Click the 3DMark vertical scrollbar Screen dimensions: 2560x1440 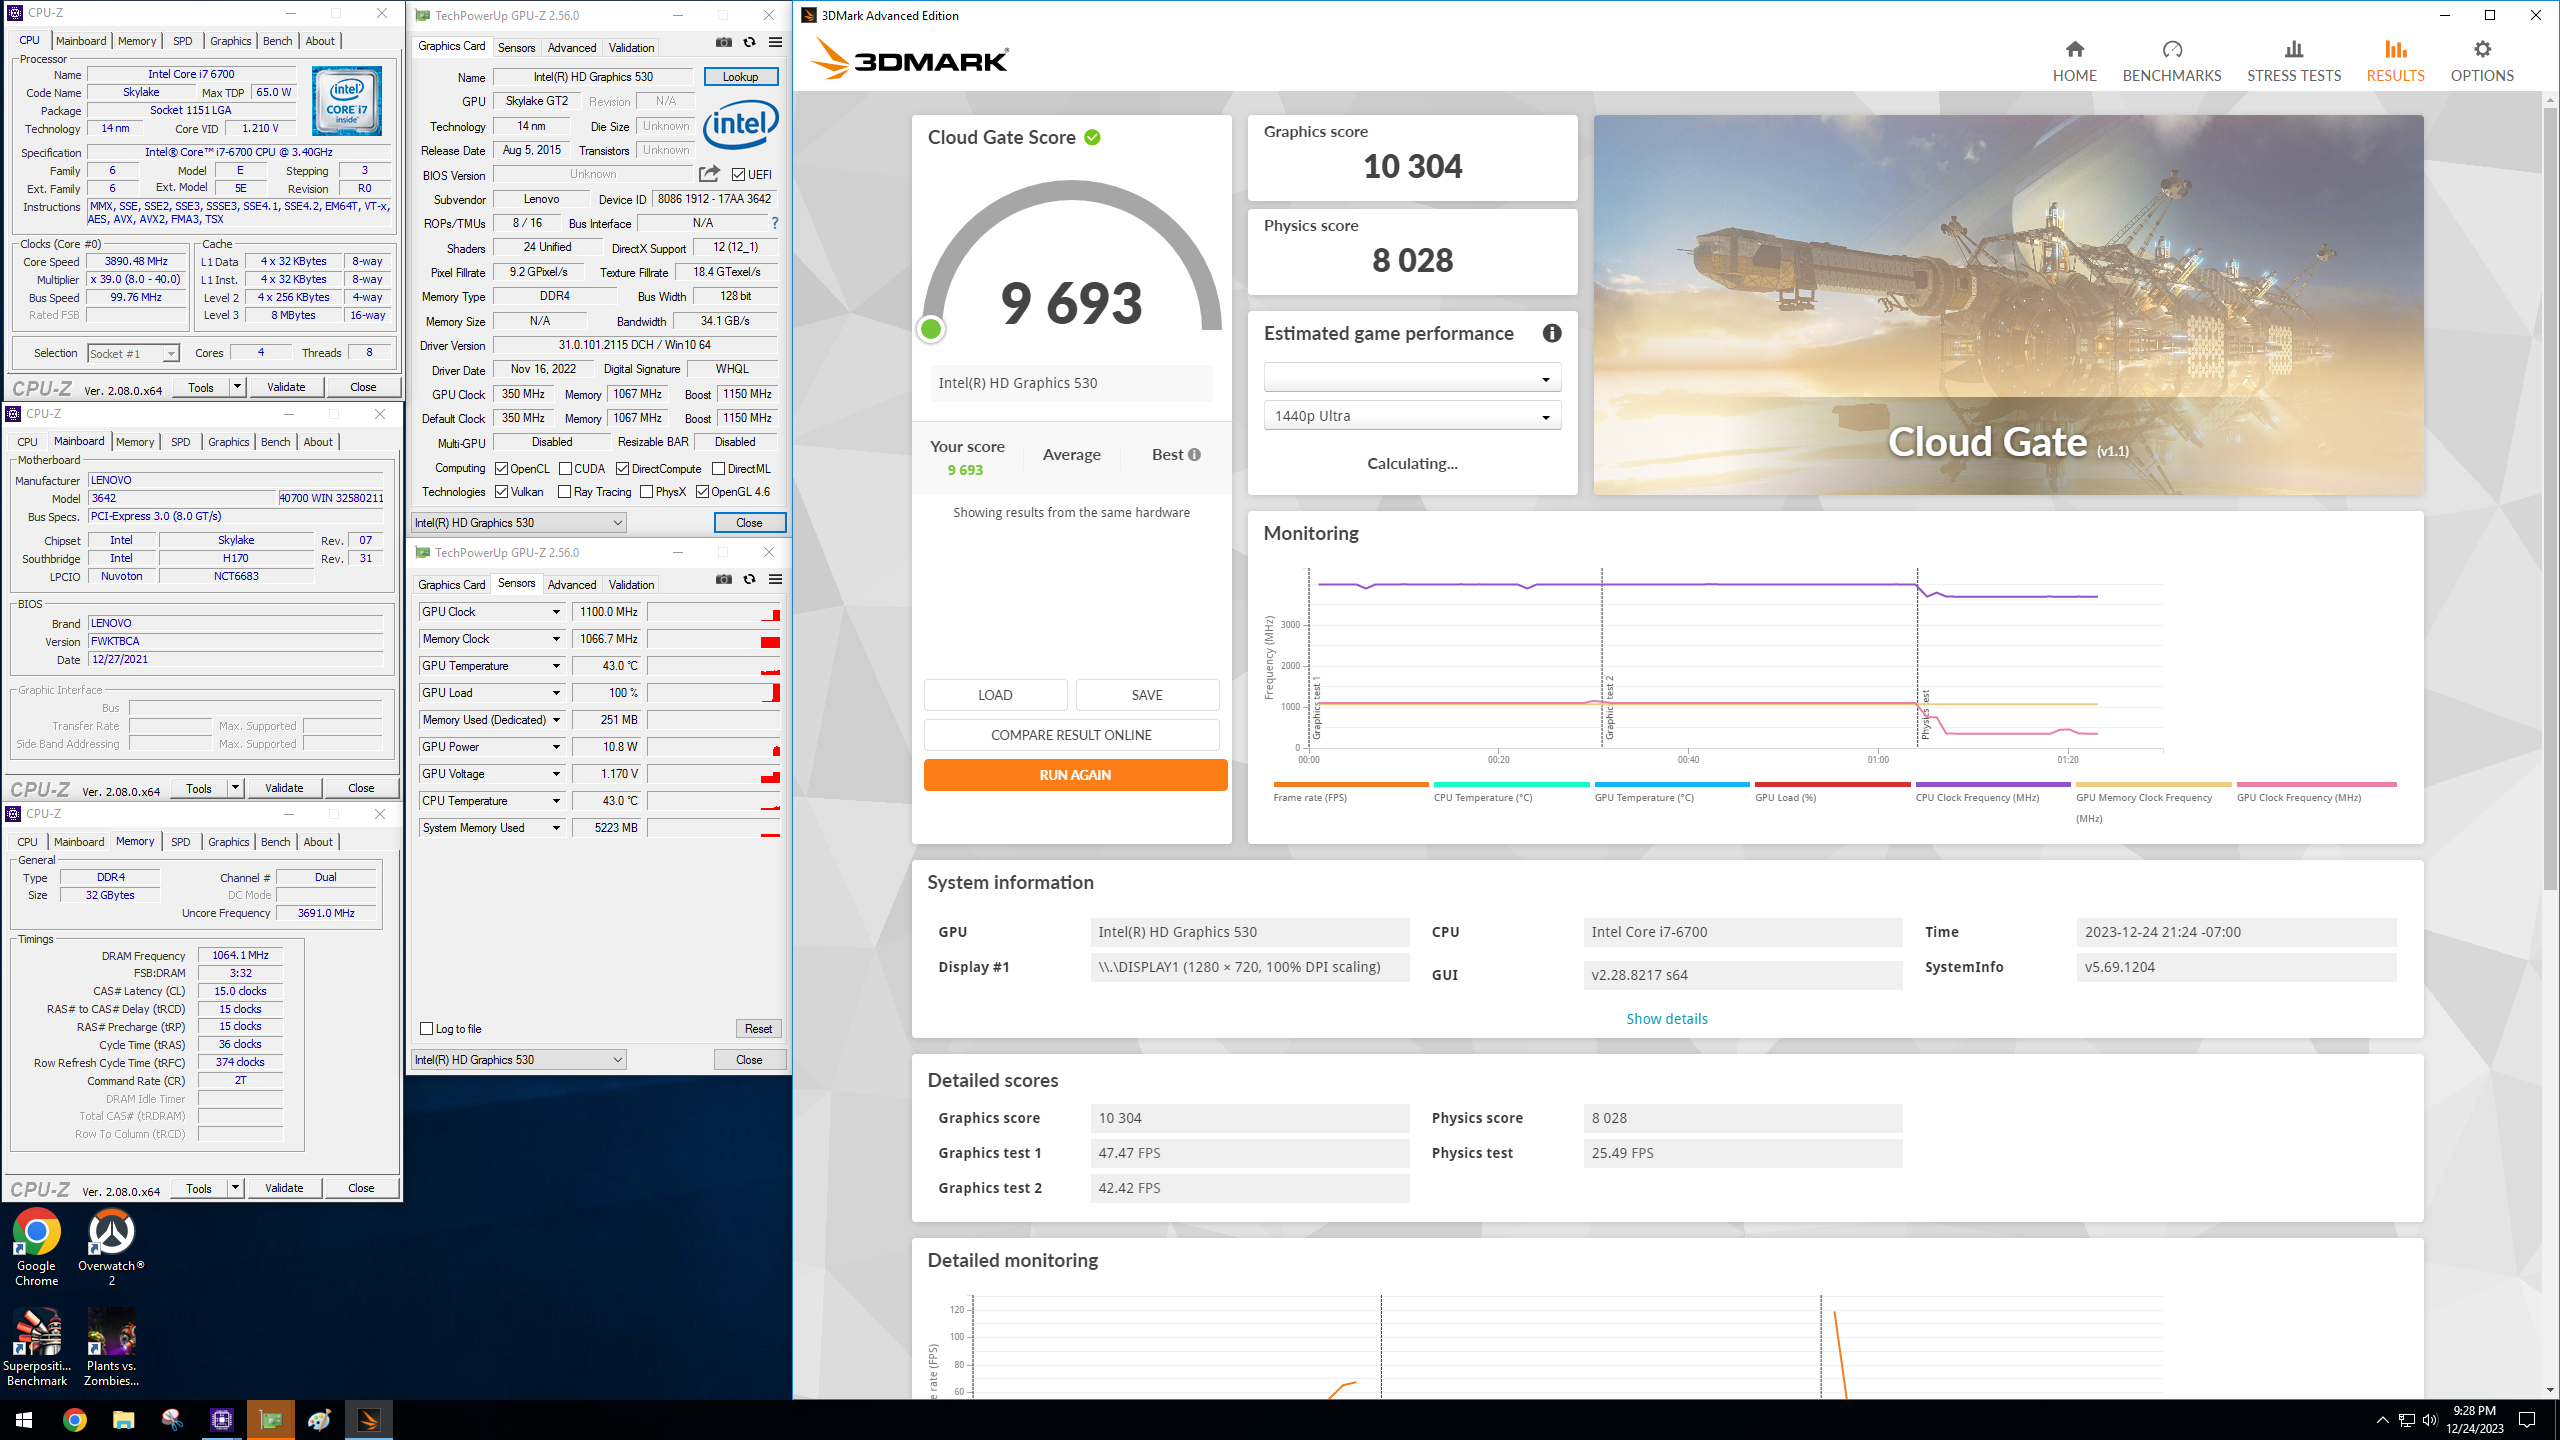coord(2550,500)
